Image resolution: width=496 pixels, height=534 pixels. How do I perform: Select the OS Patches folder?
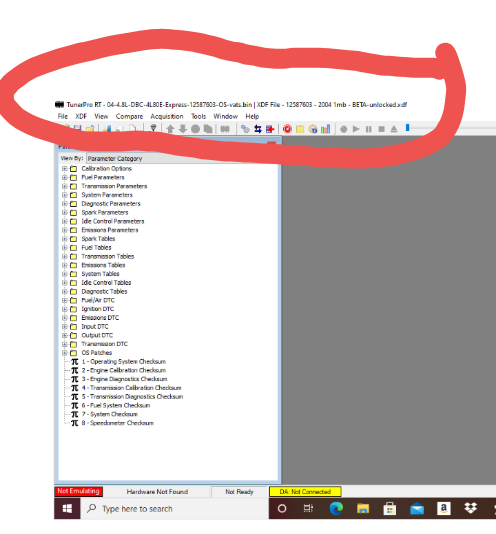click(x=97, y=353)
